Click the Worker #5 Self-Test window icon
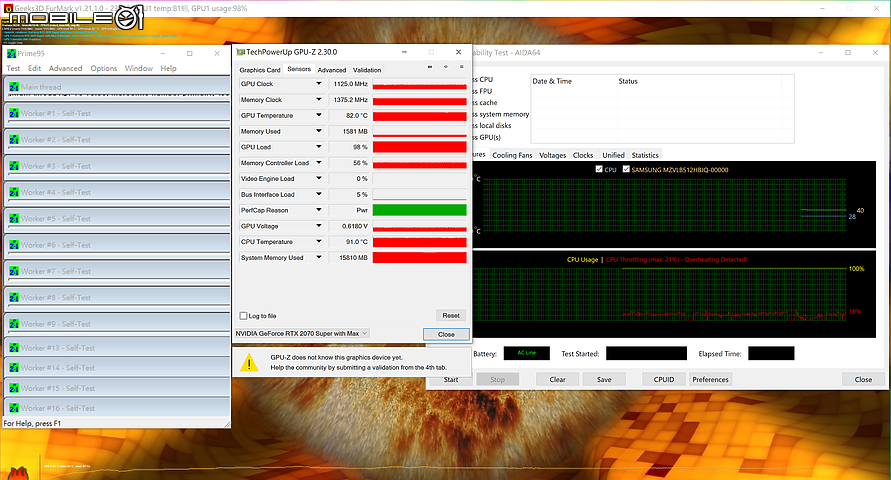 tap(14, 219)
